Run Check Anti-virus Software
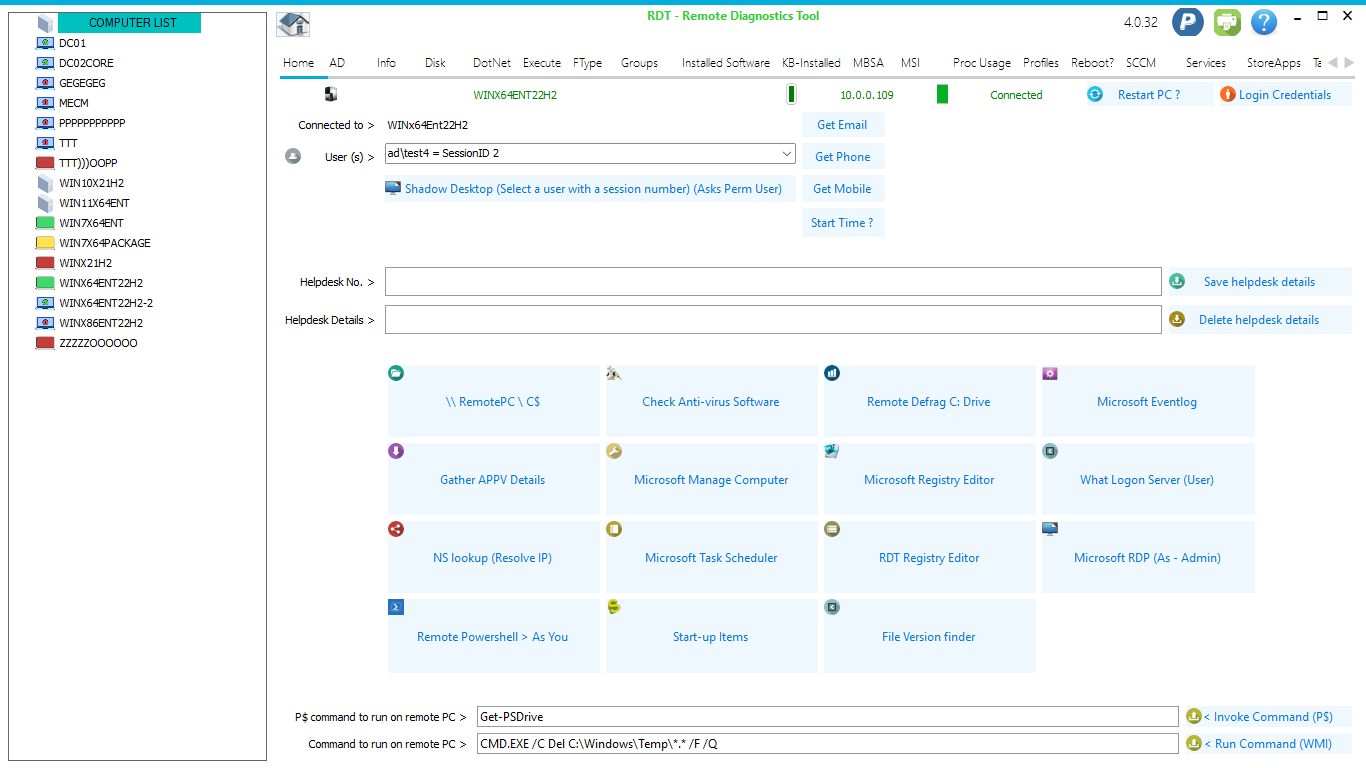1366x768 pixels. pos(711,401)
